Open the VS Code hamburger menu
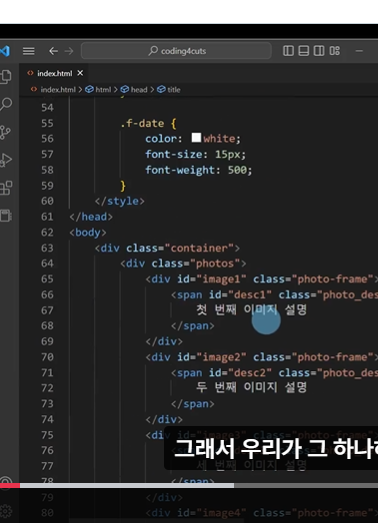 [x=29, y=51]
